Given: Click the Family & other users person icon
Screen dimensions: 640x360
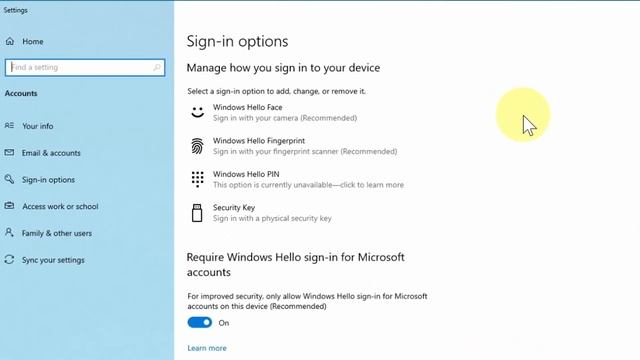Looking at the screenshot, I should pos(9,233).
